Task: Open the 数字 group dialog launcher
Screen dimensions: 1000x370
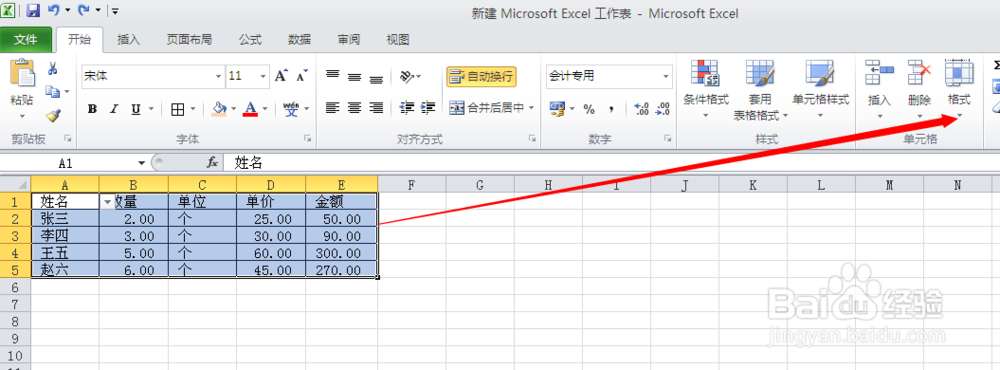Action: pos(668,138)
